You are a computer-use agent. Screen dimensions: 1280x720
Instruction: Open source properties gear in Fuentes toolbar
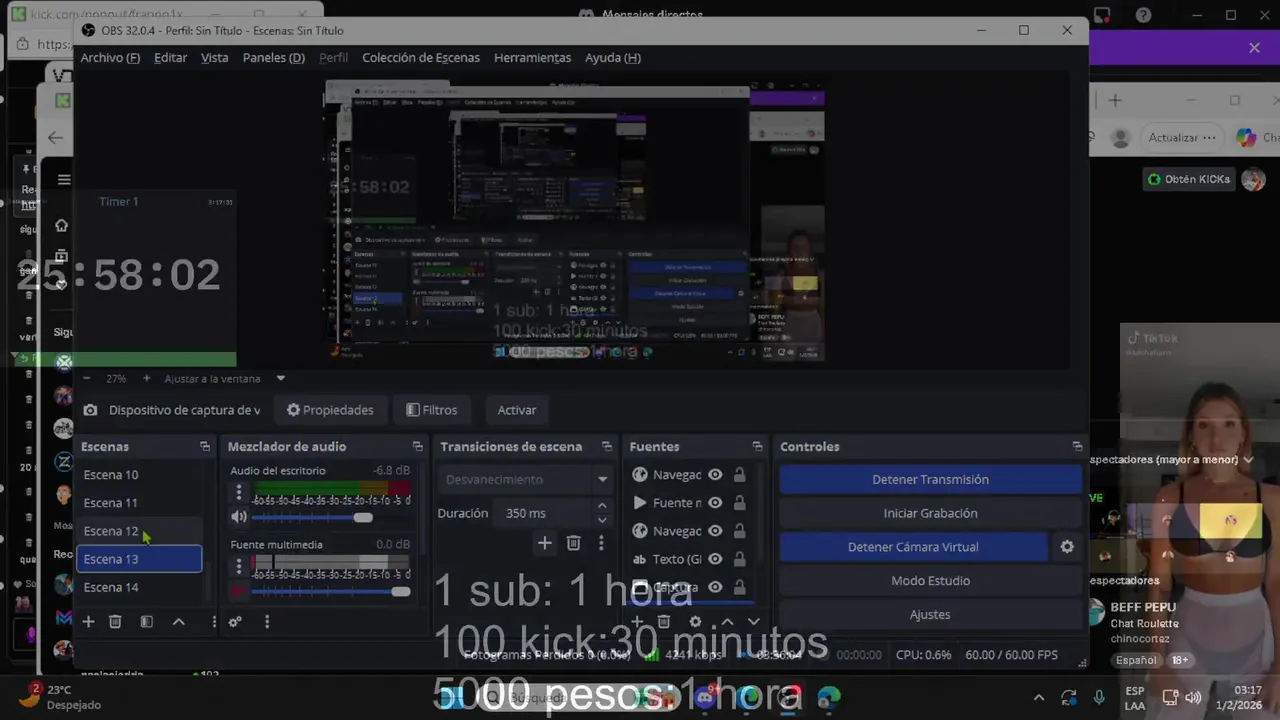[x=695, y=622]
